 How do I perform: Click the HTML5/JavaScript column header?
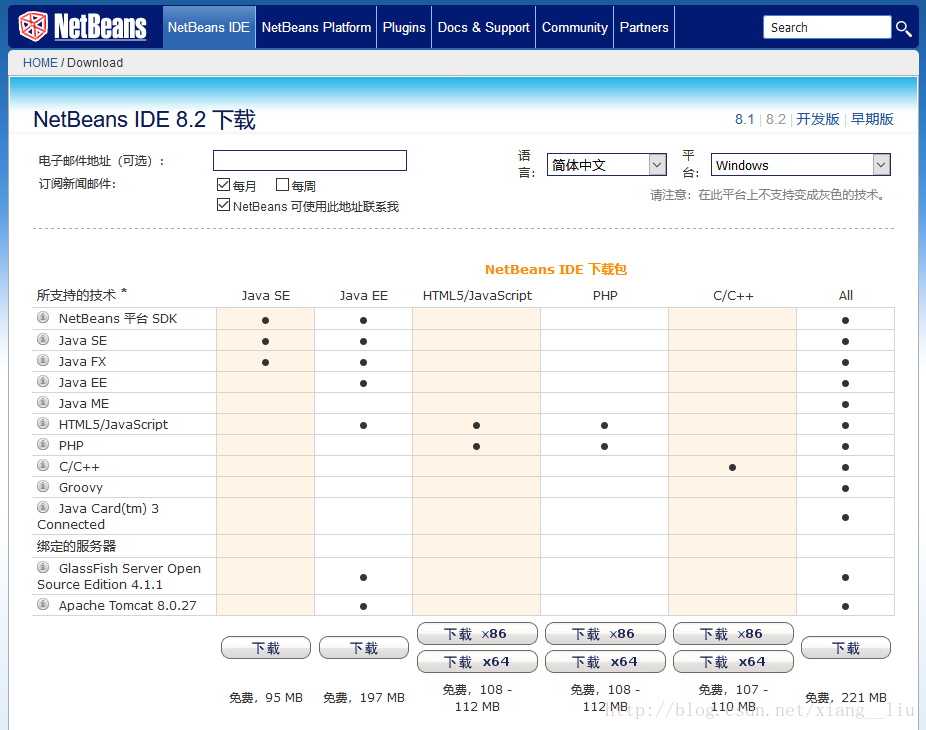tap(477, 295)
